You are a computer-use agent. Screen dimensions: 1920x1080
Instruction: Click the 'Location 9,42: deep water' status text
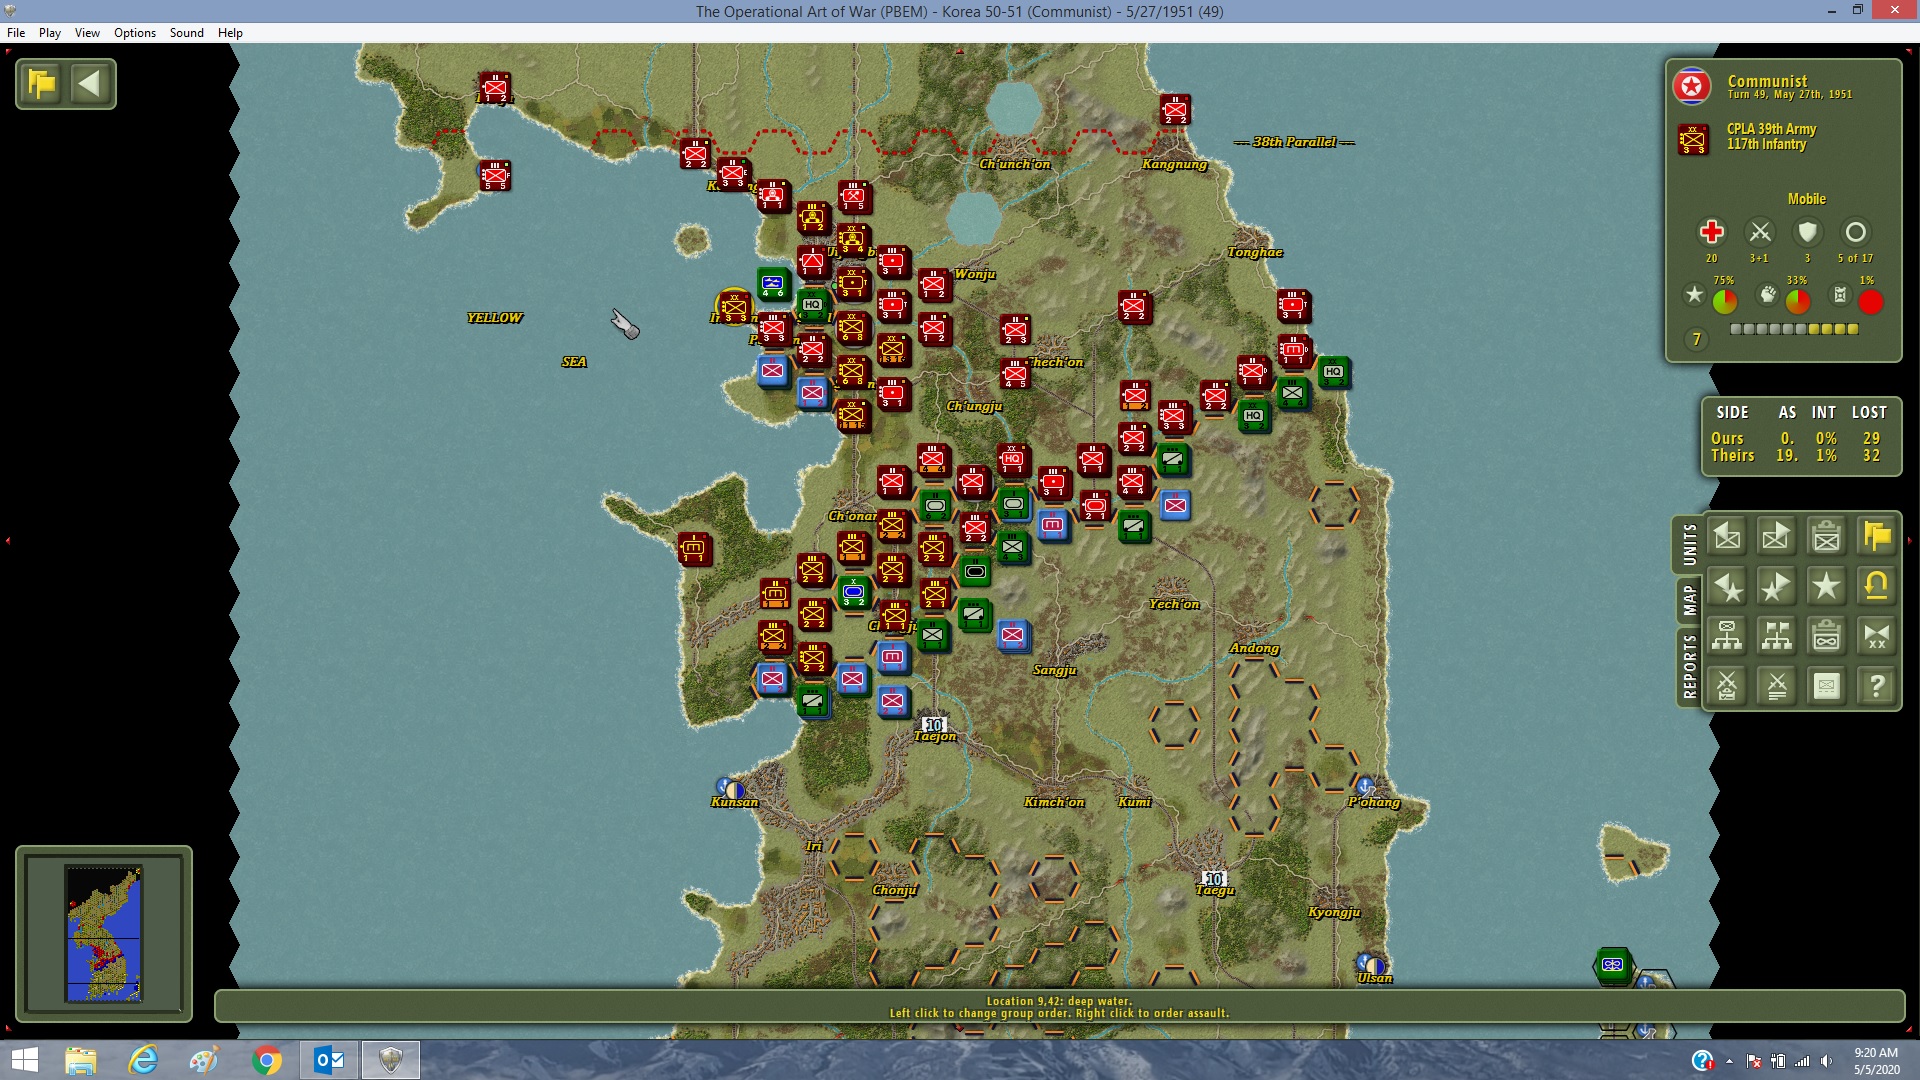1059,1001
